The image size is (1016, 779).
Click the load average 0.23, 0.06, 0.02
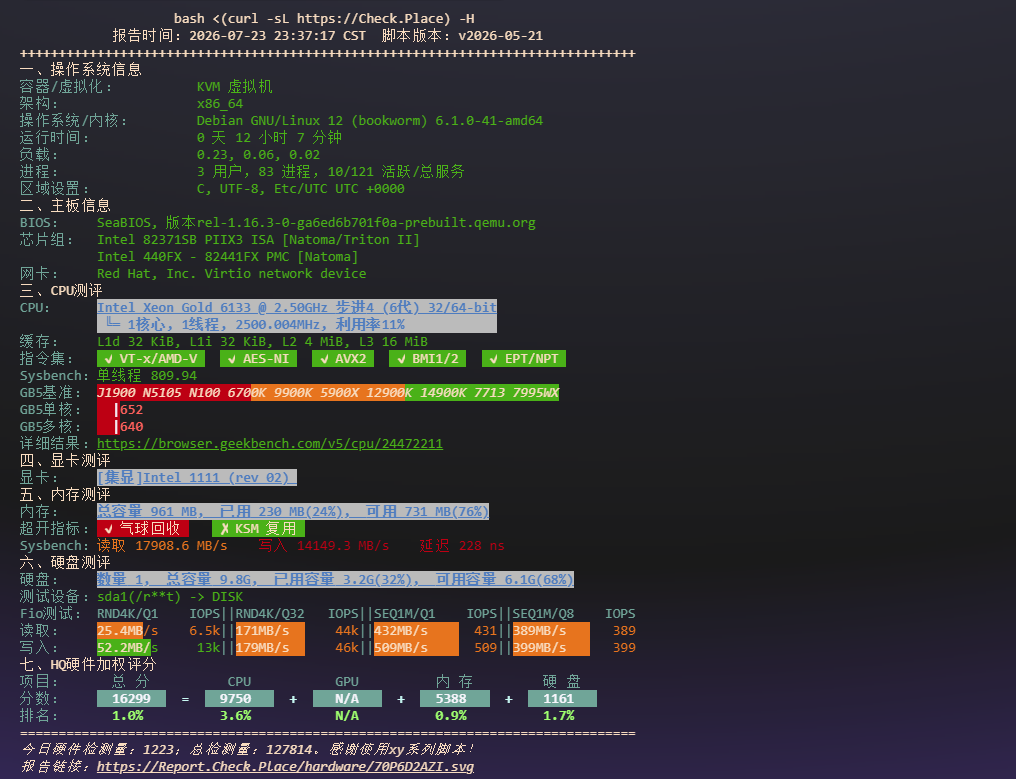click(259, 155)
